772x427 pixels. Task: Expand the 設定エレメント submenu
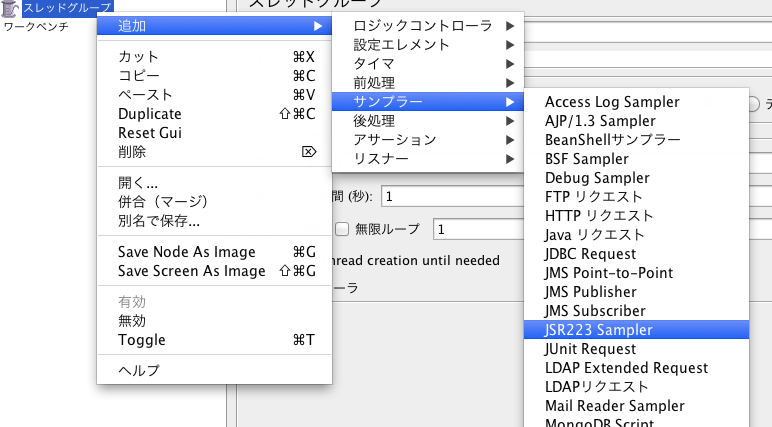coord(427,45)
